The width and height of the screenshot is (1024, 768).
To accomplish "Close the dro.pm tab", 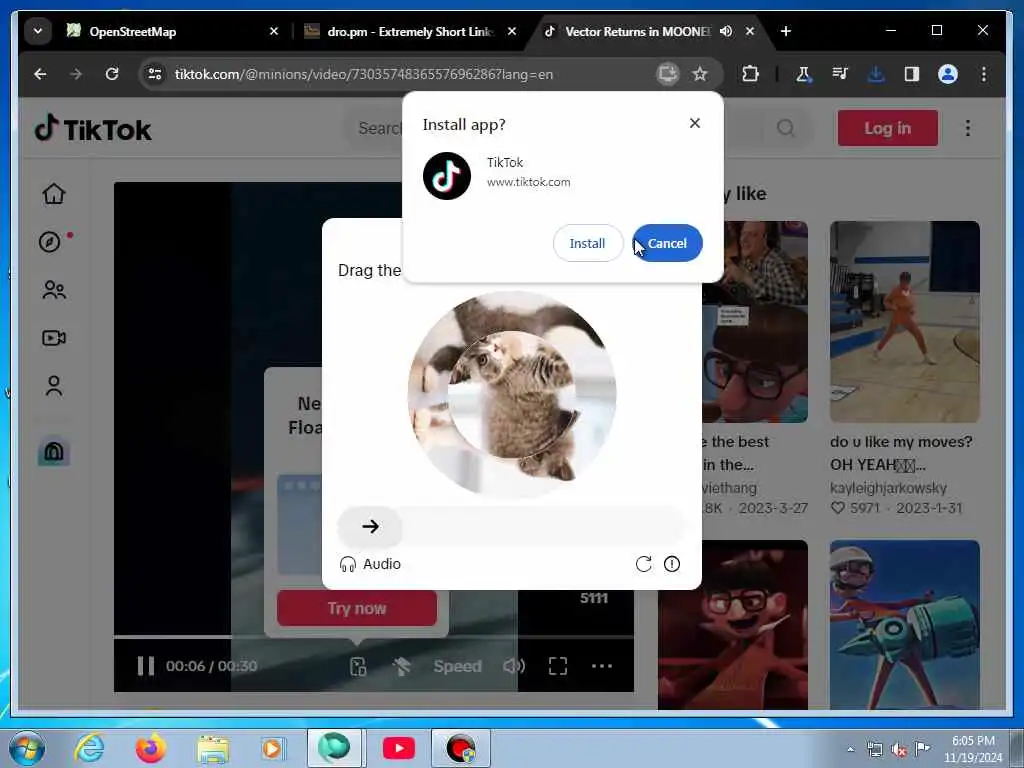I will 512,31.
